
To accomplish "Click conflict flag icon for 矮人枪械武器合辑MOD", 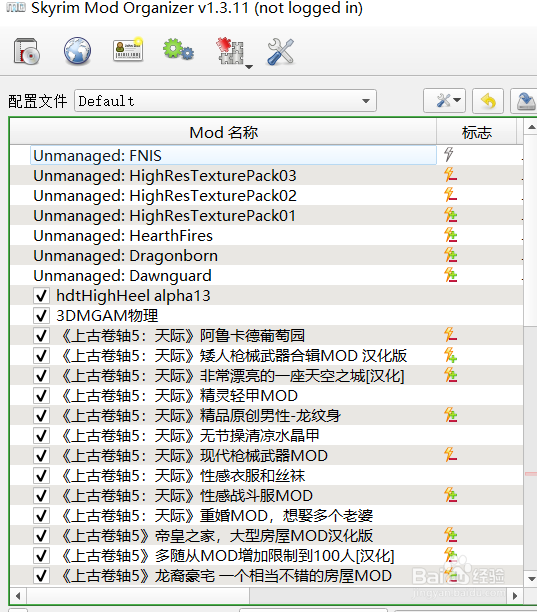I will (450, 355).
